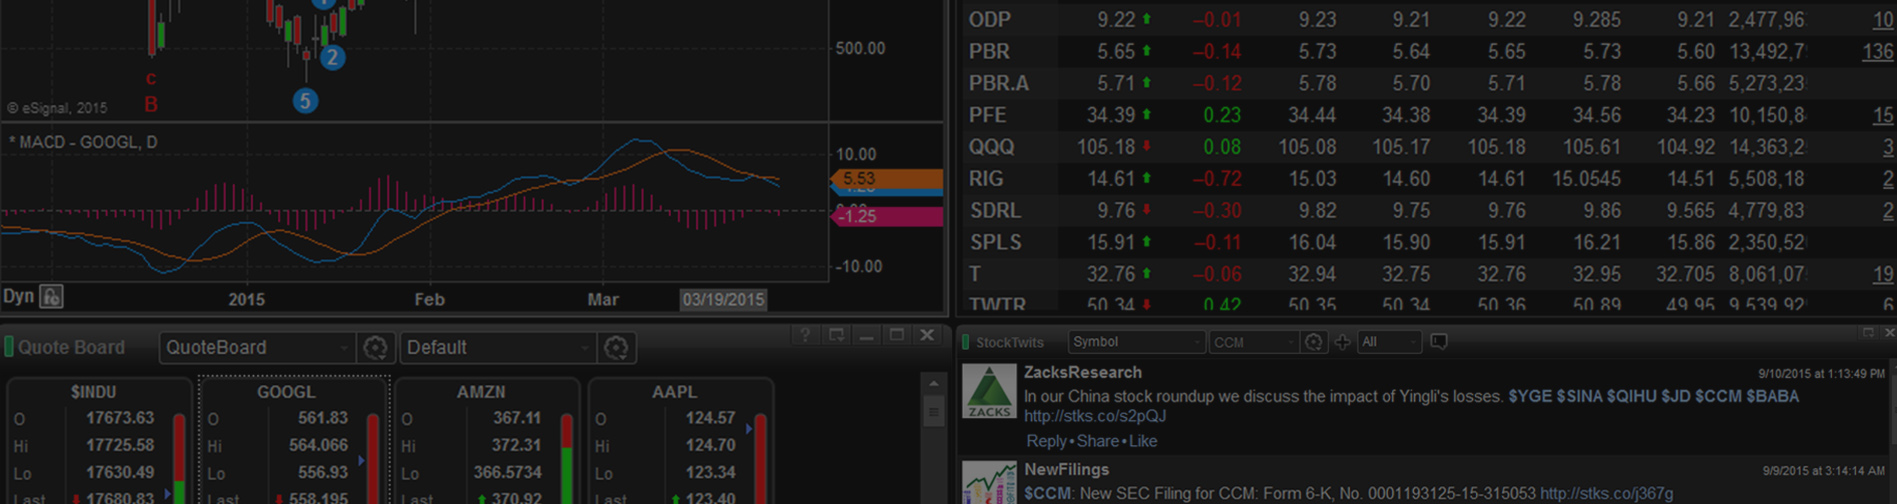Select the AAPL quote tile
Screen dimensions: 1897x504
680,442
